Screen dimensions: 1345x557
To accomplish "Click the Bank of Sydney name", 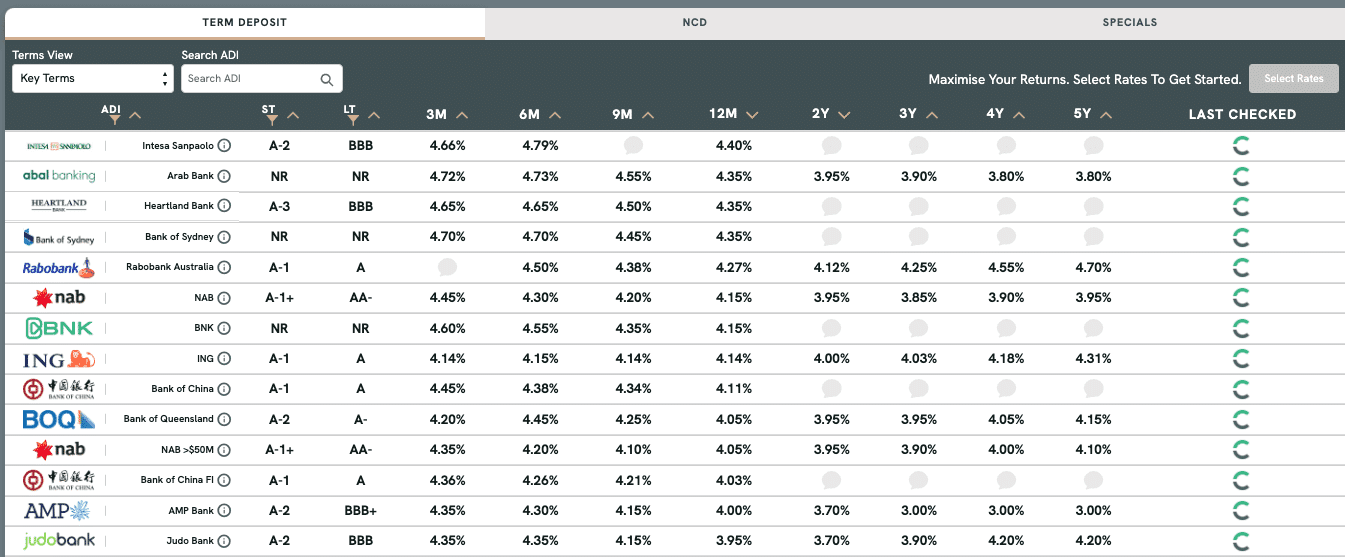I will click(x=179, y=237).
